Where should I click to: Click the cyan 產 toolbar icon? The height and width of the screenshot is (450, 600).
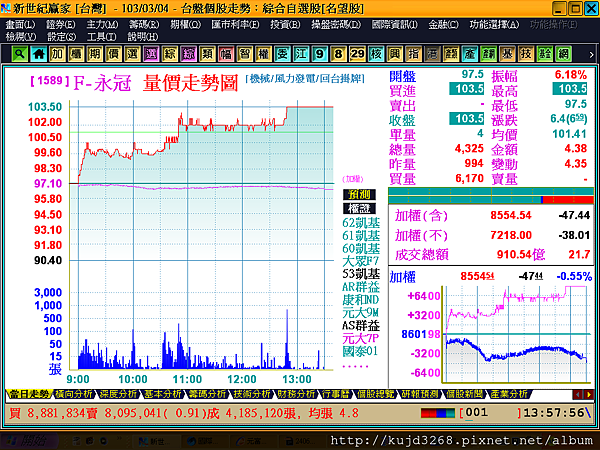pyautogui.click(x=470, y=54)
